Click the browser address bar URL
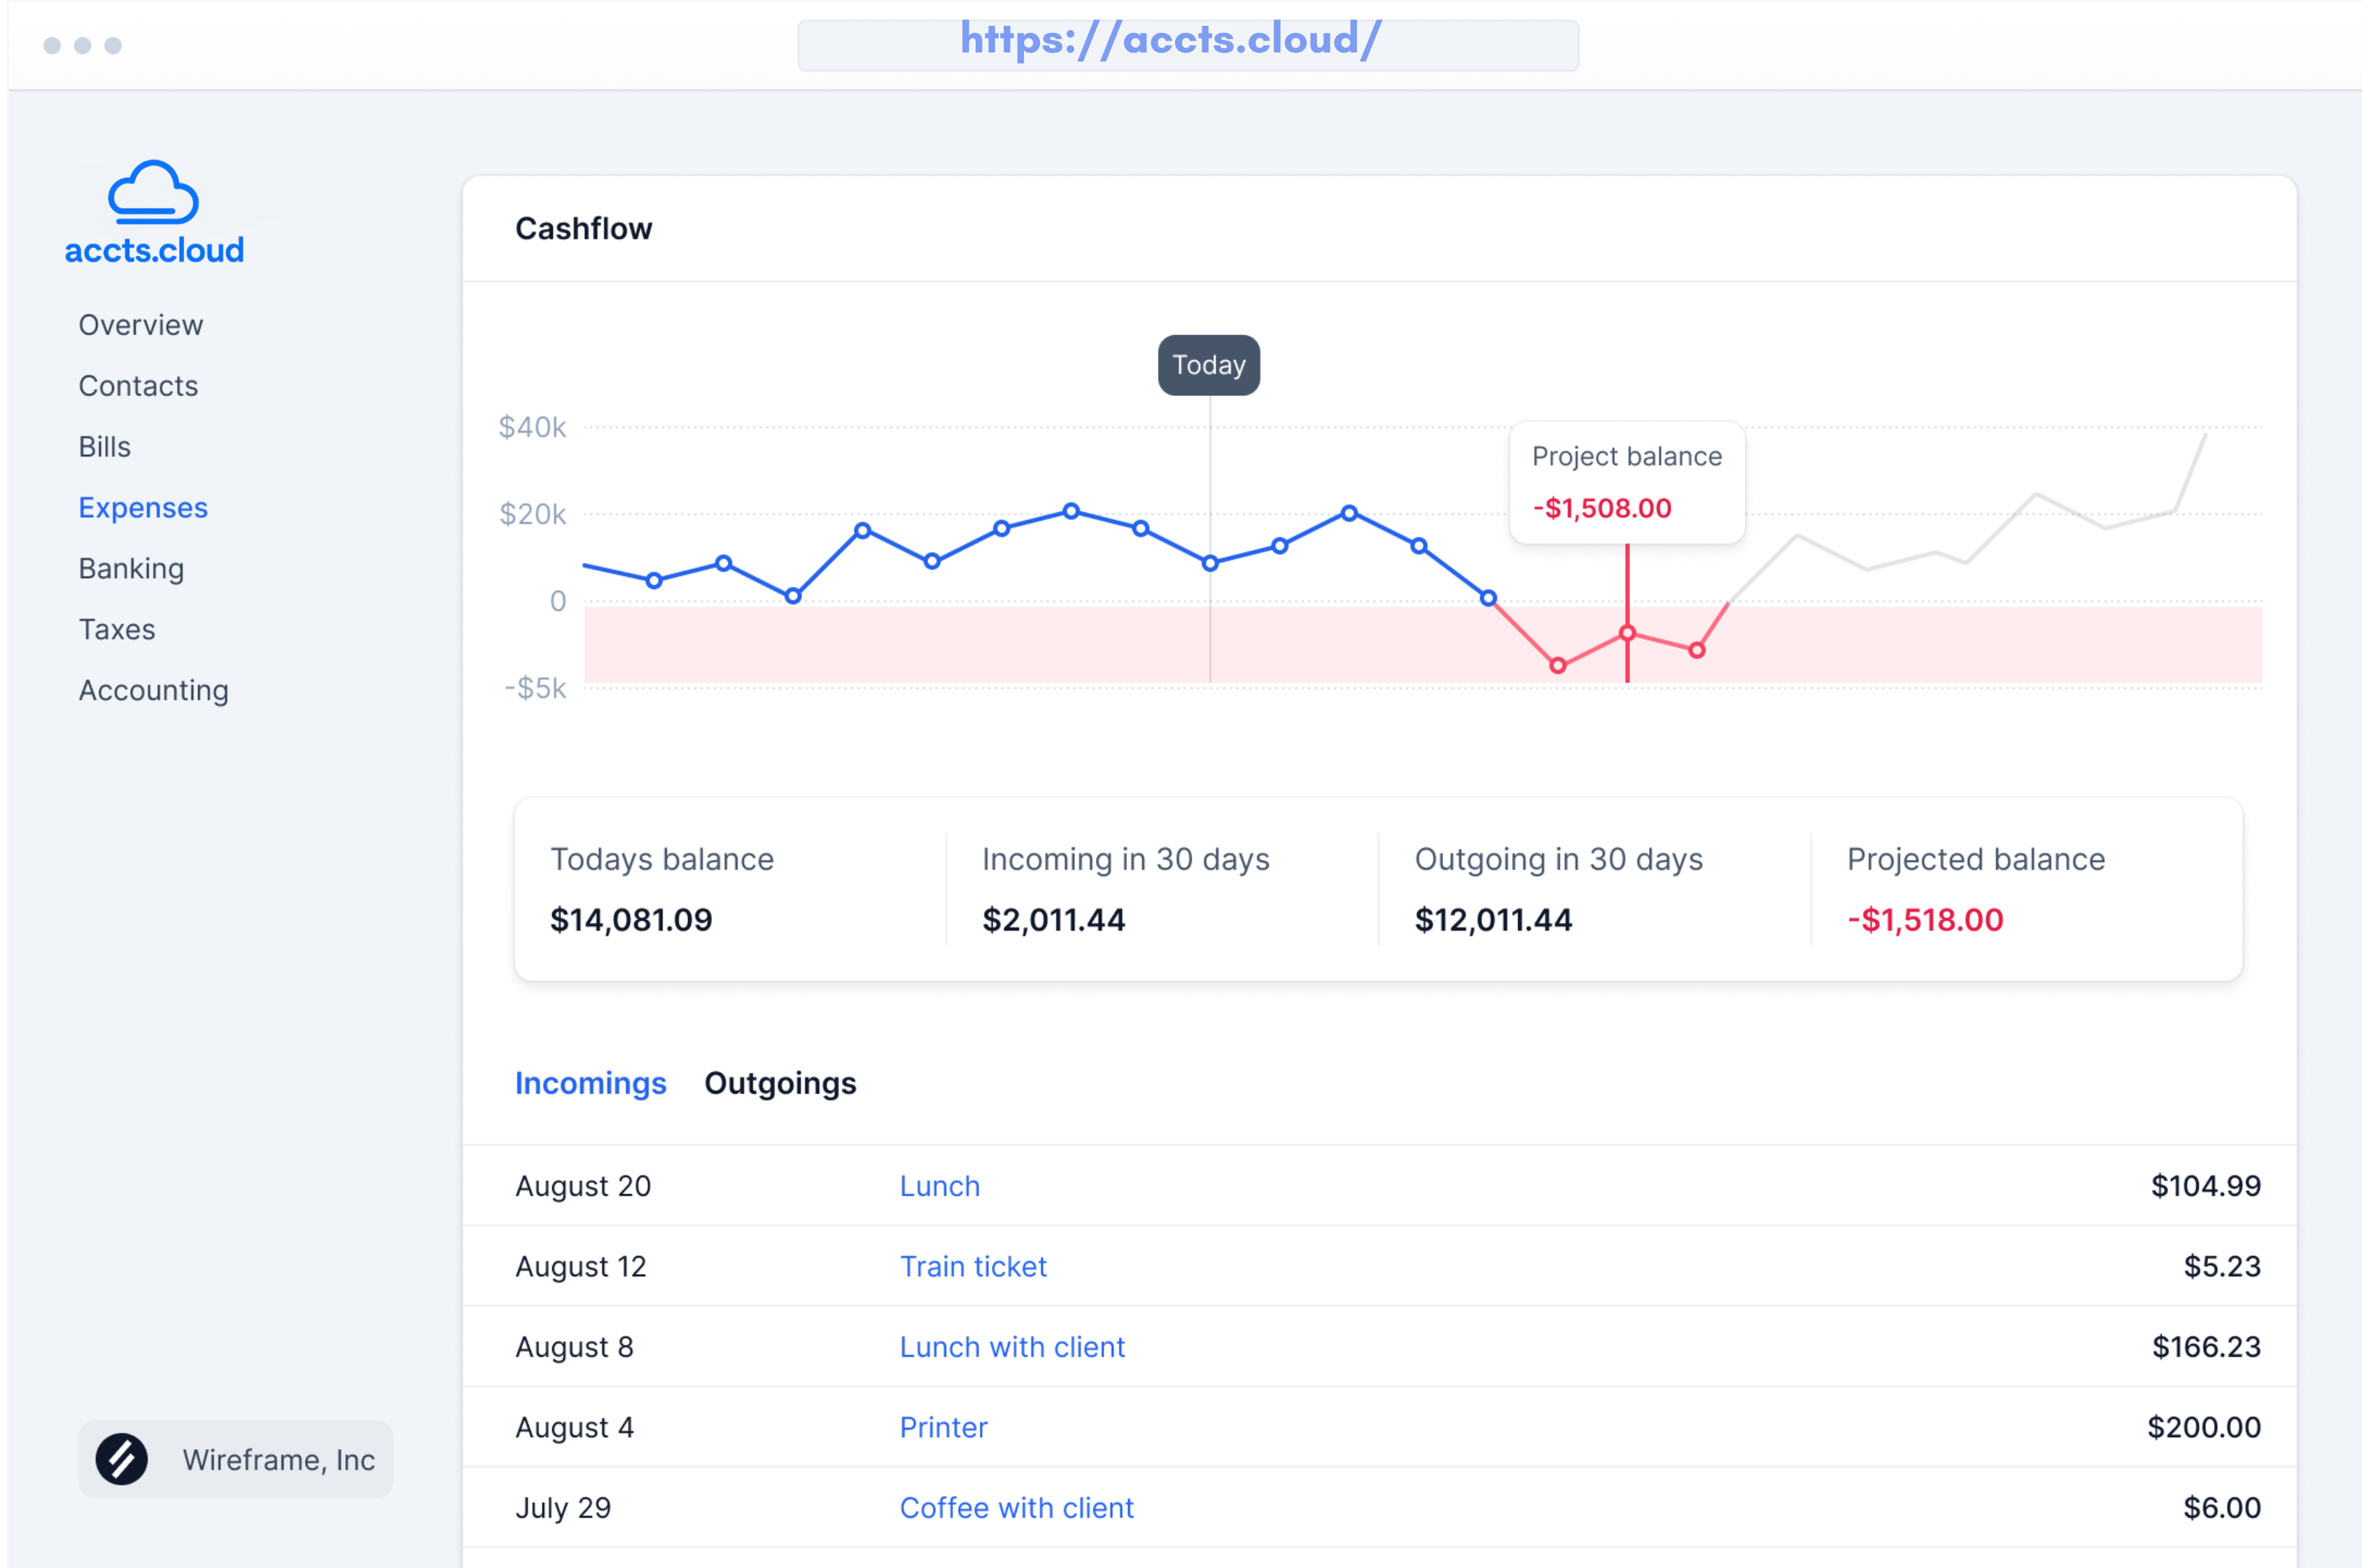The image size is (2362, 1568). click(x=1170, y=42)
